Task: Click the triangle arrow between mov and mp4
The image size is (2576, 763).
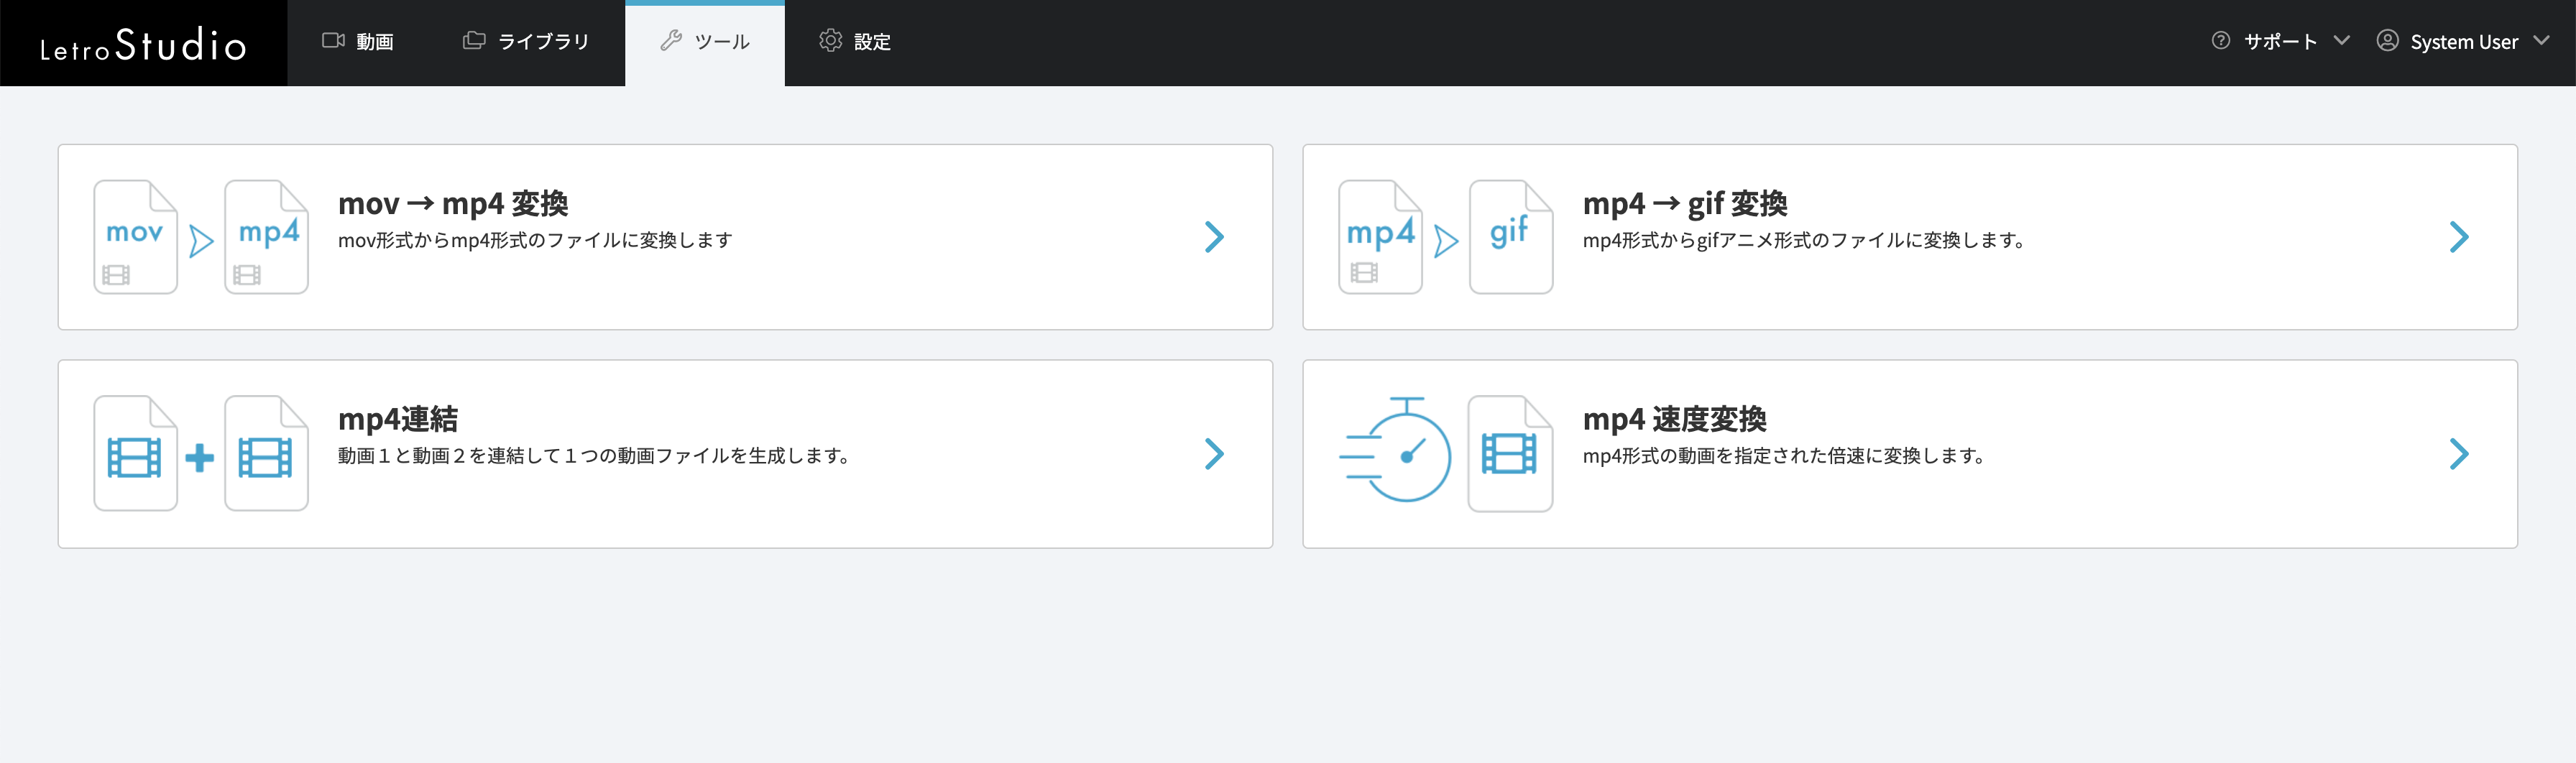Action: pyautogui.click(x=201, y=241)
